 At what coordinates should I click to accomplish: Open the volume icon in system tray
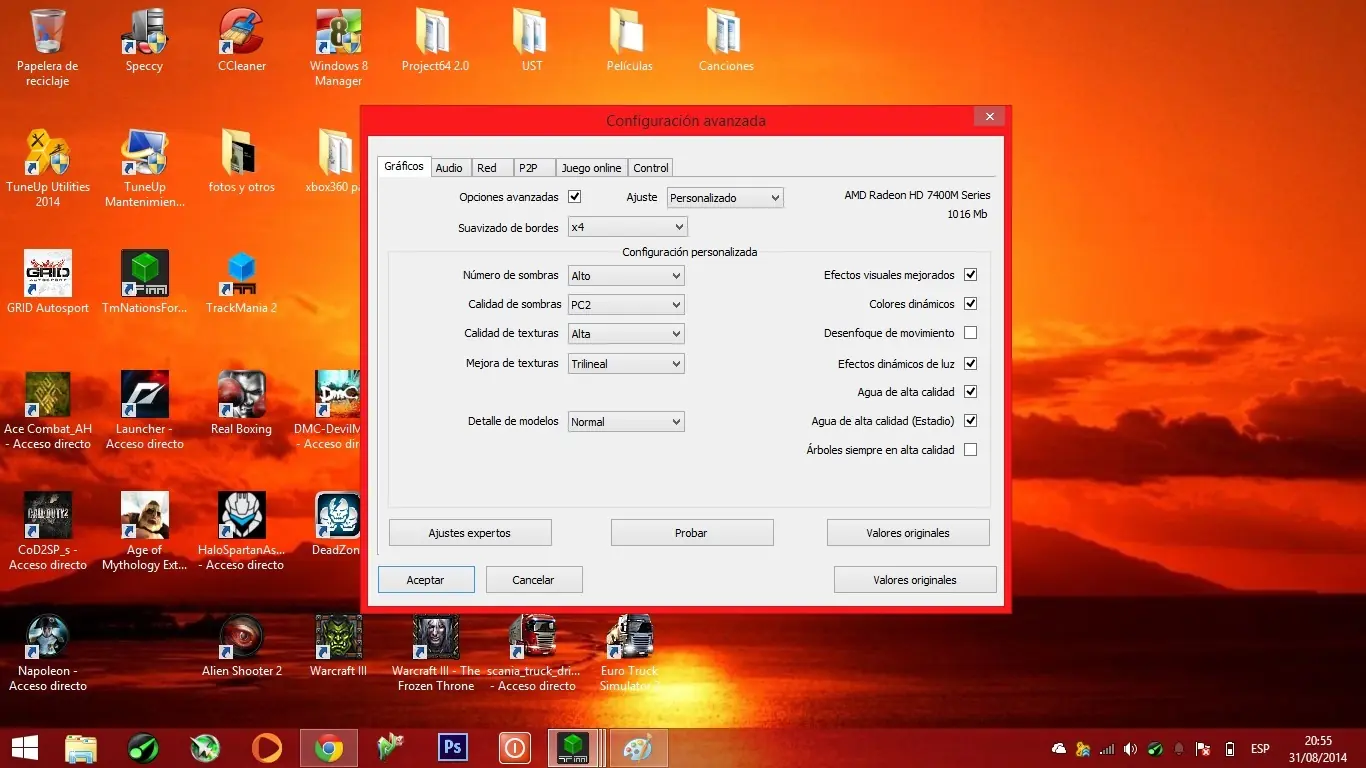(x=1130, y=749)
